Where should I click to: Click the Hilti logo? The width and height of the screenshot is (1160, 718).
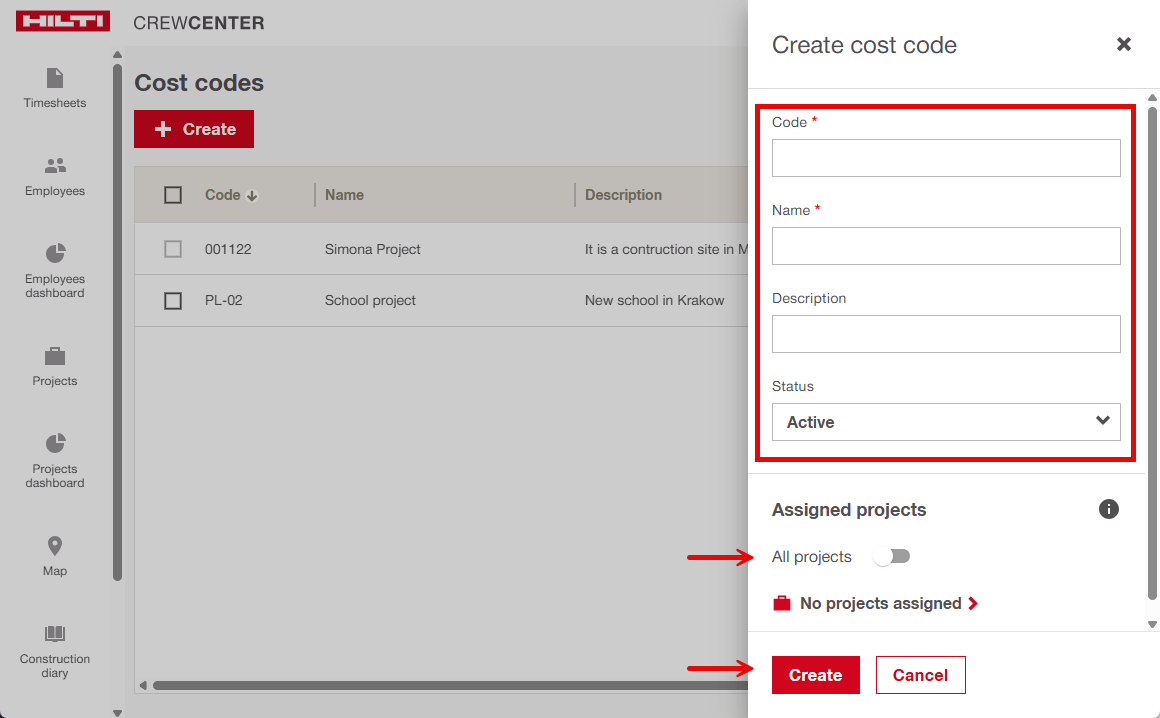[63, 22]
